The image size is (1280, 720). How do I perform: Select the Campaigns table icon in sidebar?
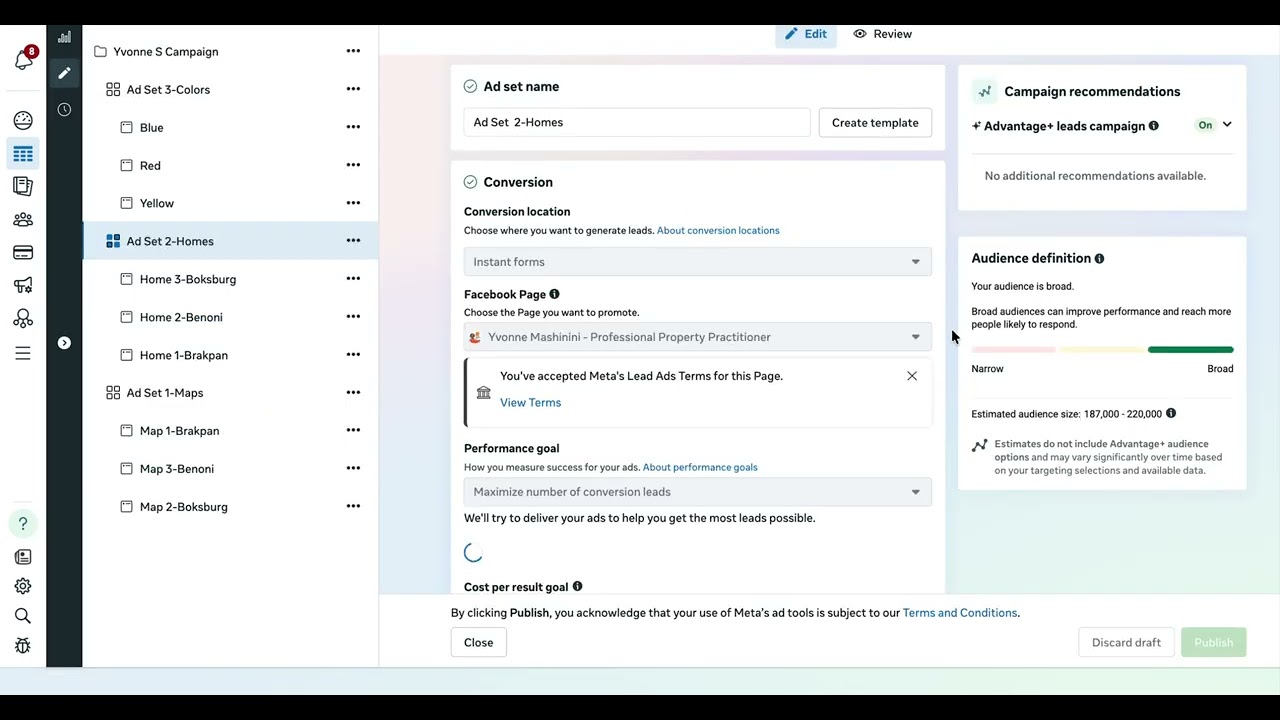23,154
